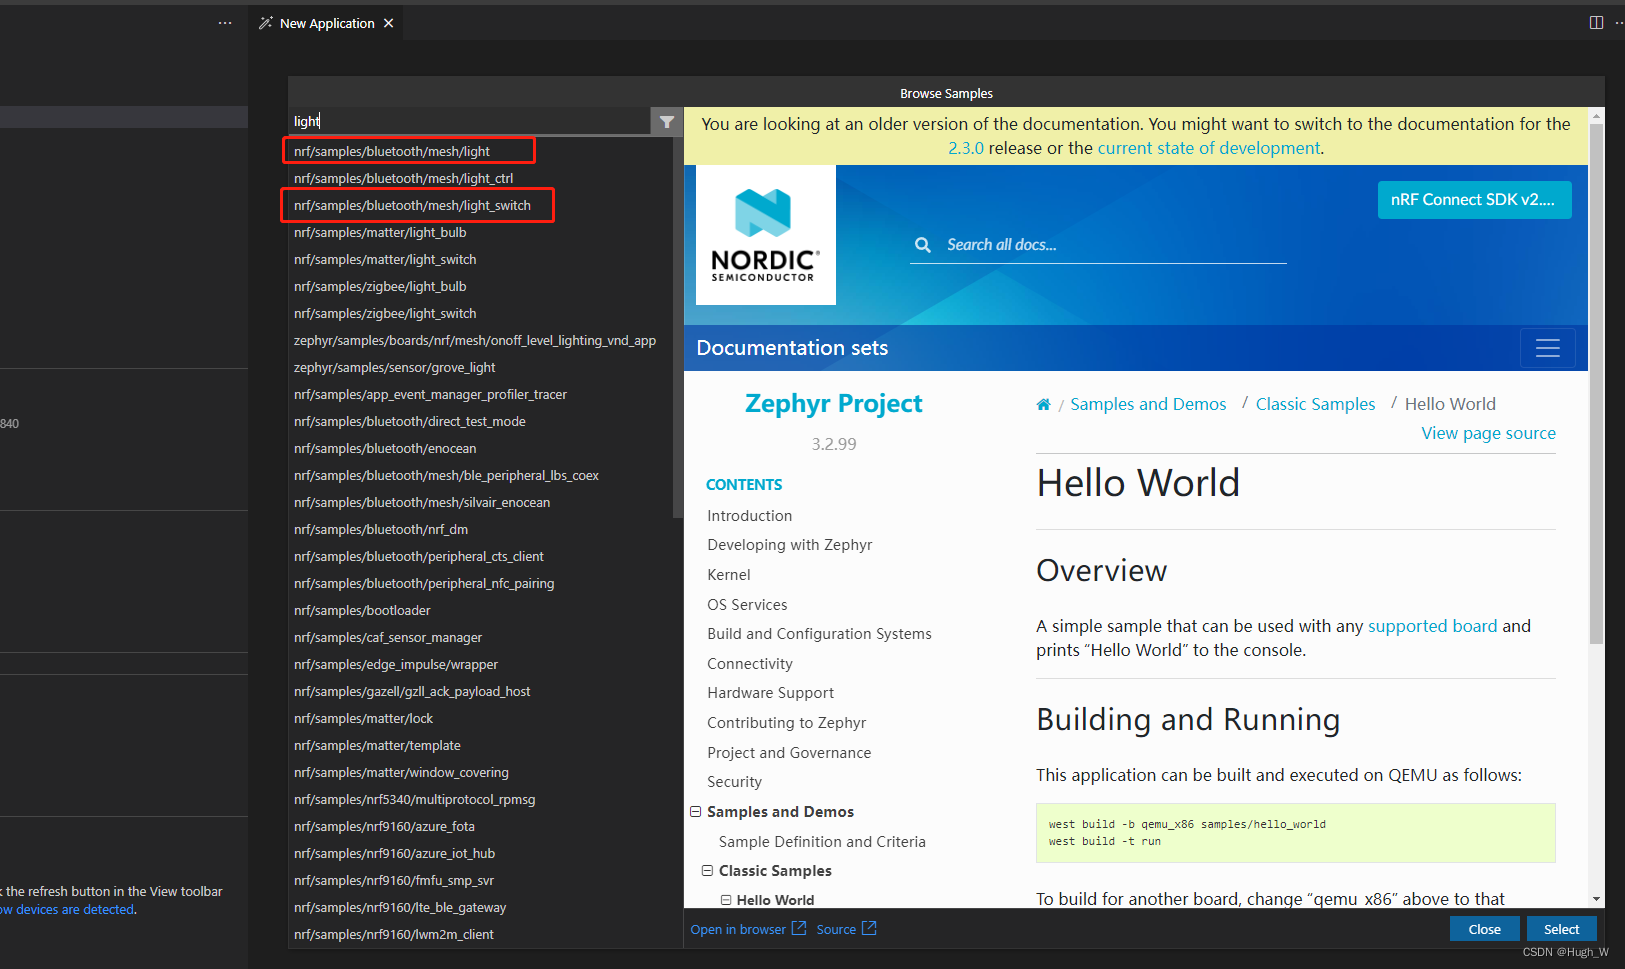Click the filter icon beside the search box
This screenshot has height=969, width=1625.
(x=666, y=122)
